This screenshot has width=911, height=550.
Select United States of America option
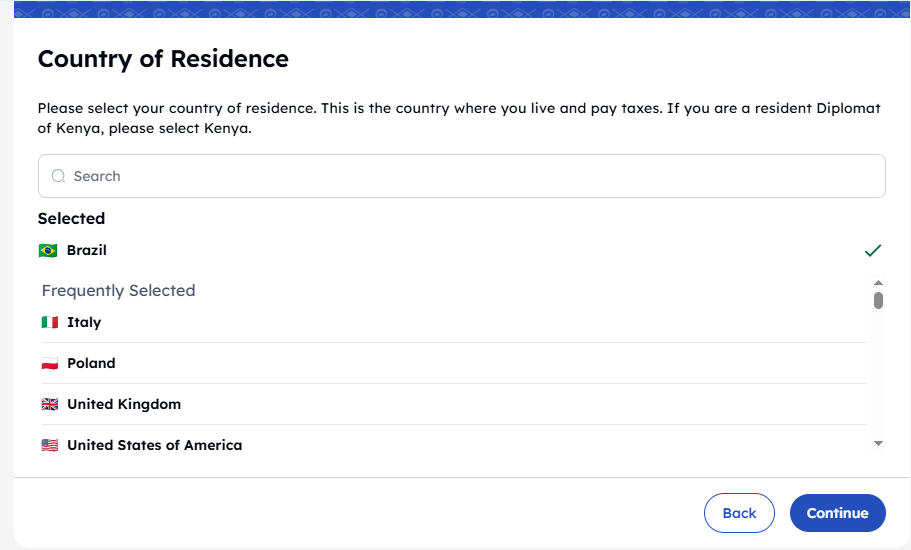tap(154, 445)
